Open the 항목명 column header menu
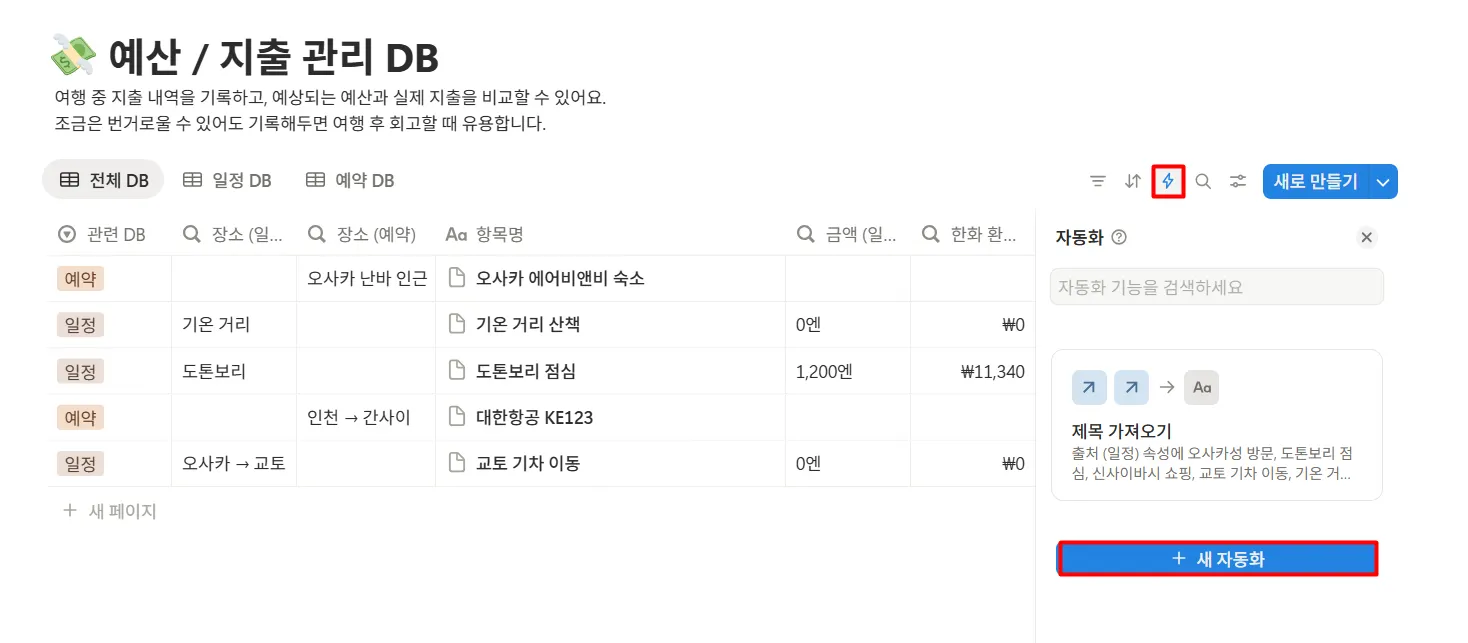 (485, 234)
